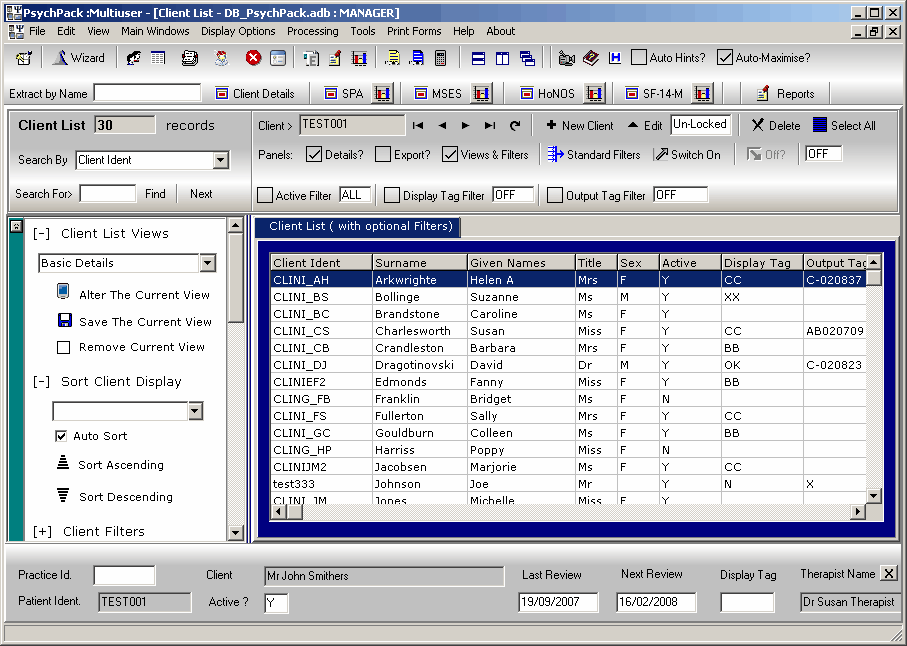The width and height of the screenshot is (907, 646).
Task: Open the chart icon next to SPA
Action: (381, 94)
